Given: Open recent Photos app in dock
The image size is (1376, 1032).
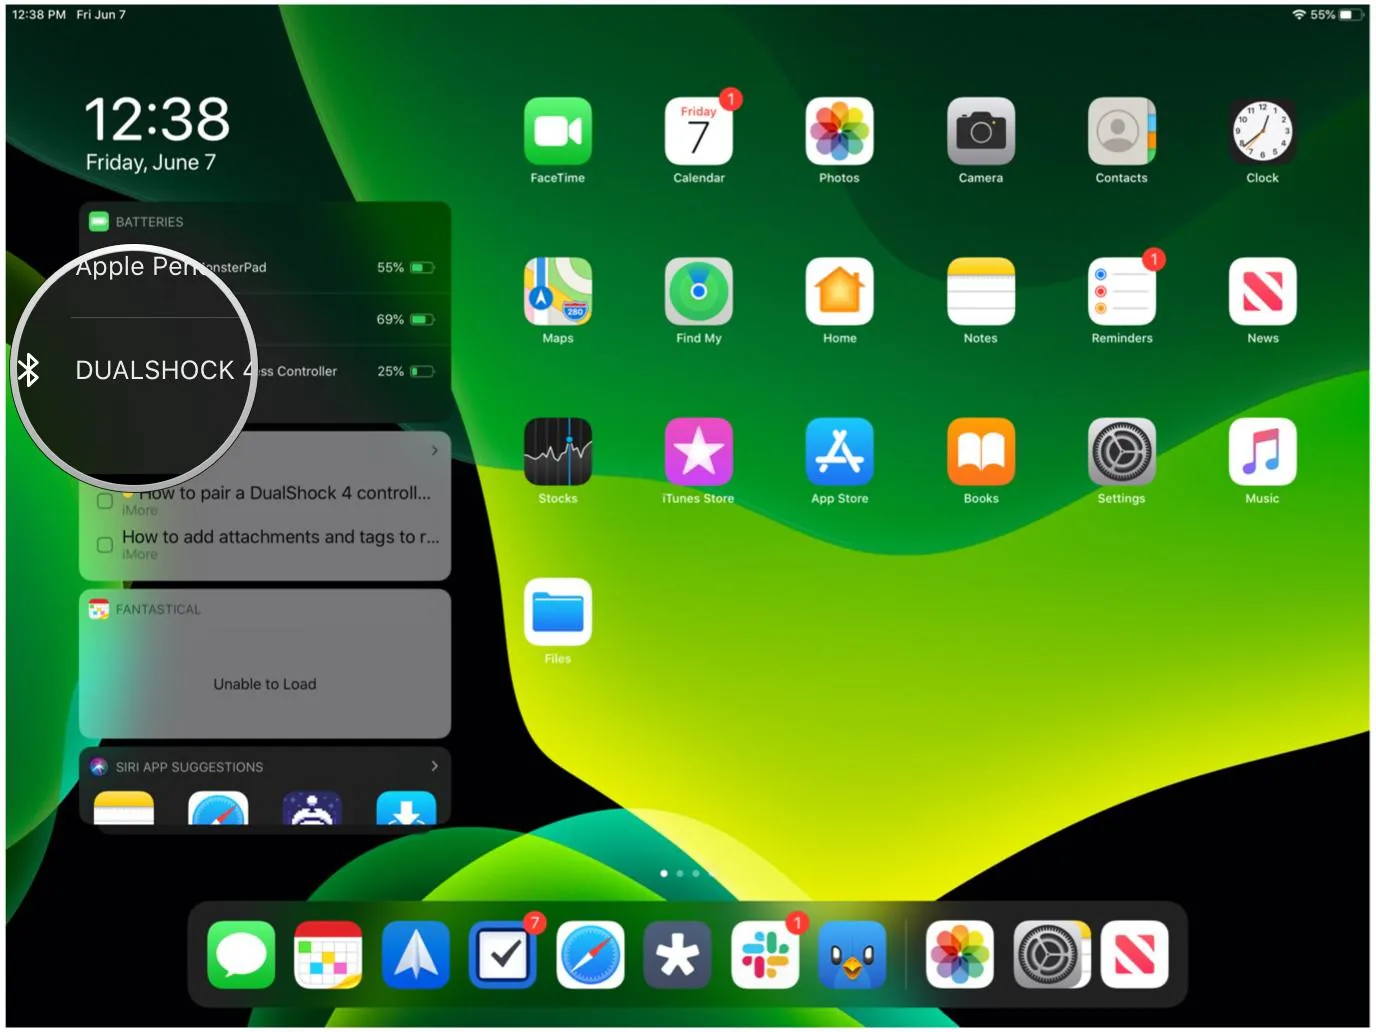Looking at the screenshot, I should (959, 954).
